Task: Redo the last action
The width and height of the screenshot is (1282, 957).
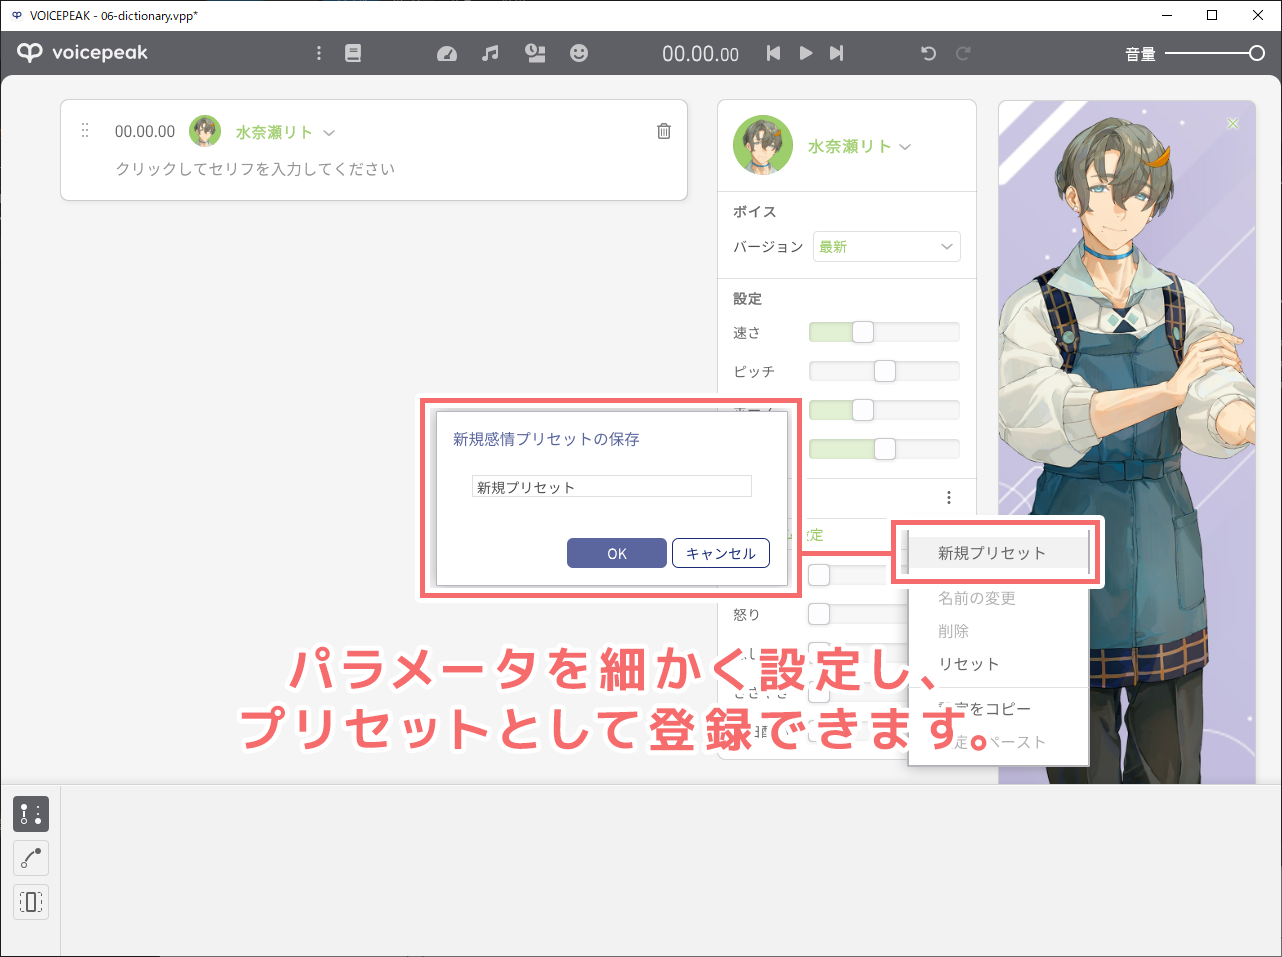Action: (x=963, y=53)
